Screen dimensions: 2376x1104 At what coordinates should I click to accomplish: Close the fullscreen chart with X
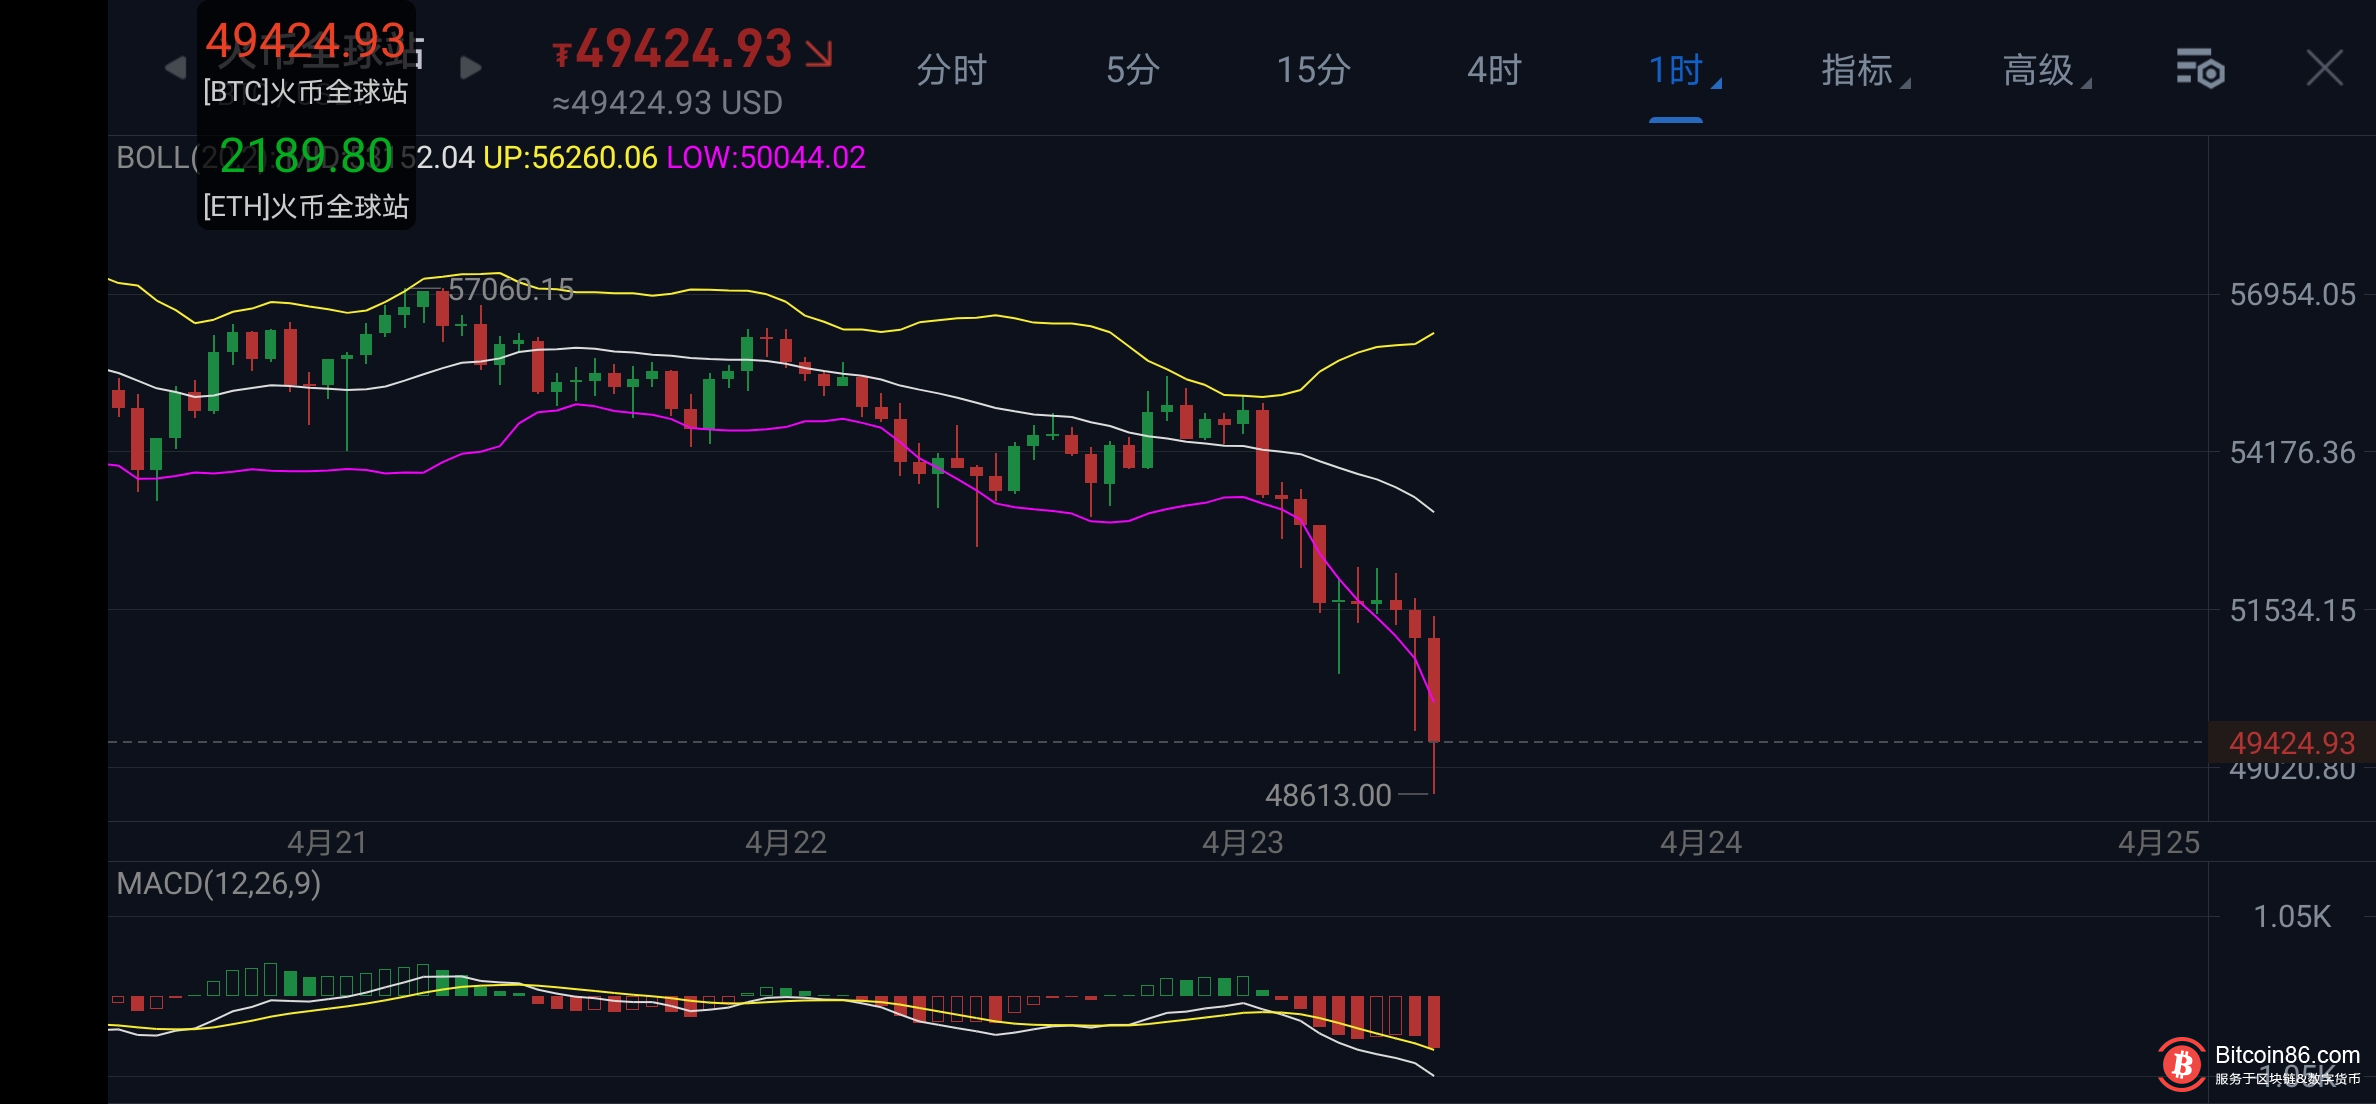pos(2324,69)
